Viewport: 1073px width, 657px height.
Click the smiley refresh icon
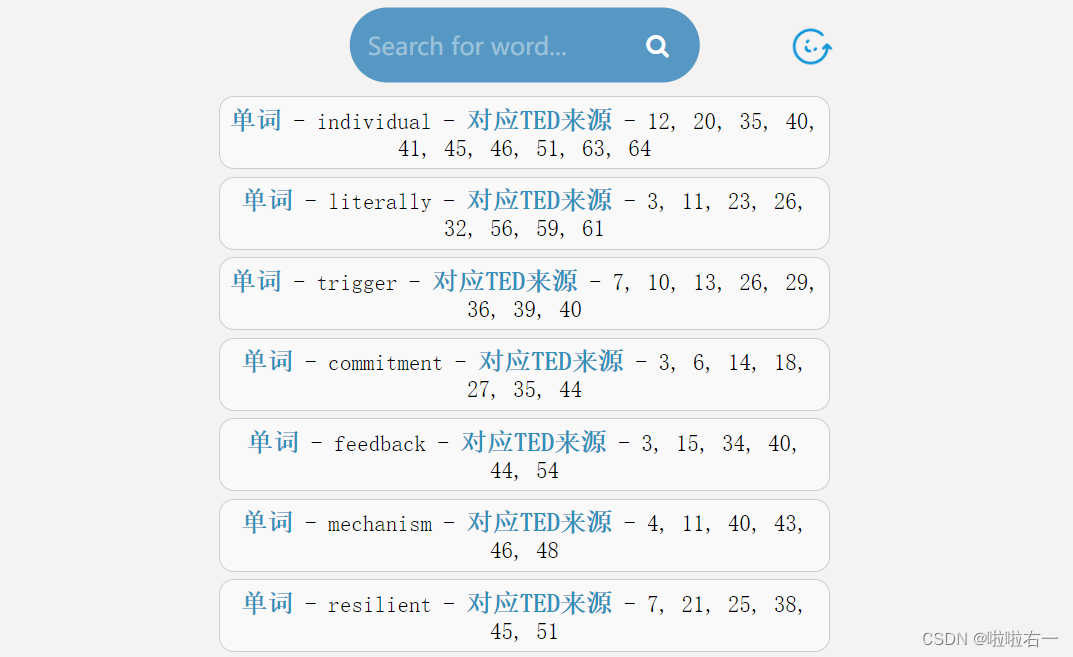[812, 47]
